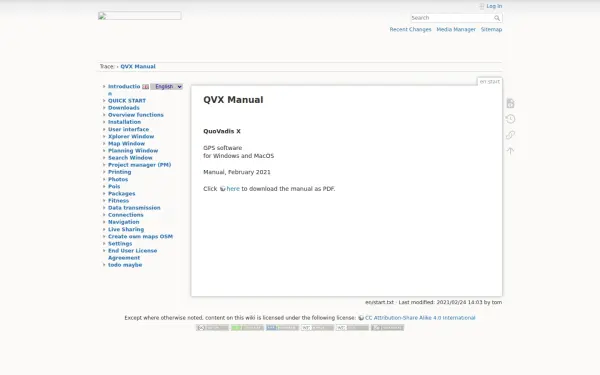Open Map Window in sidebar
The width and height of the screenshot is (600, 375).
click(x=126, y=143)
